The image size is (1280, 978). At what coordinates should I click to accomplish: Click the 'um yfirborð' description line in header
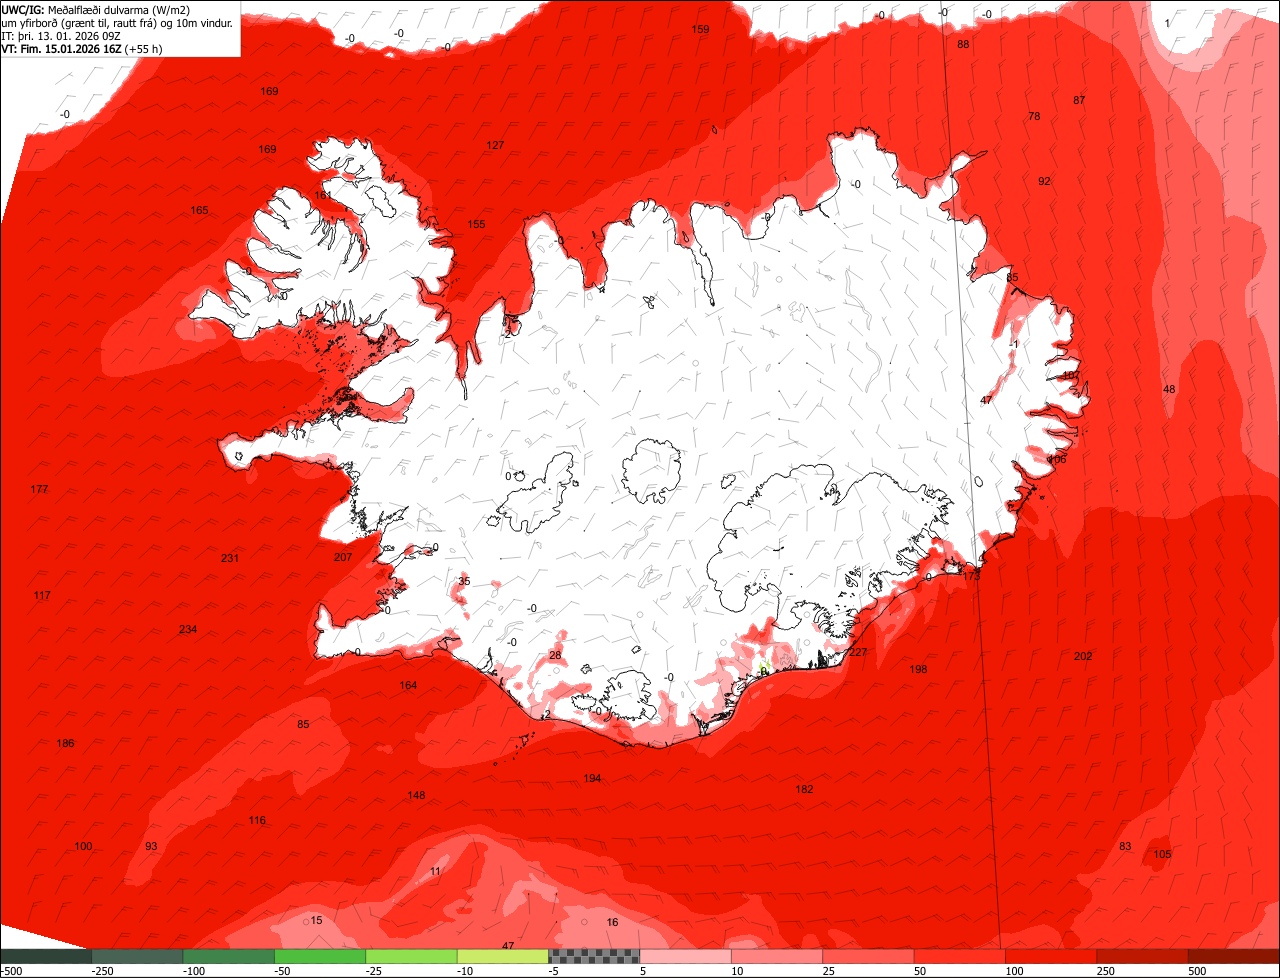click(x=117, y=22)
